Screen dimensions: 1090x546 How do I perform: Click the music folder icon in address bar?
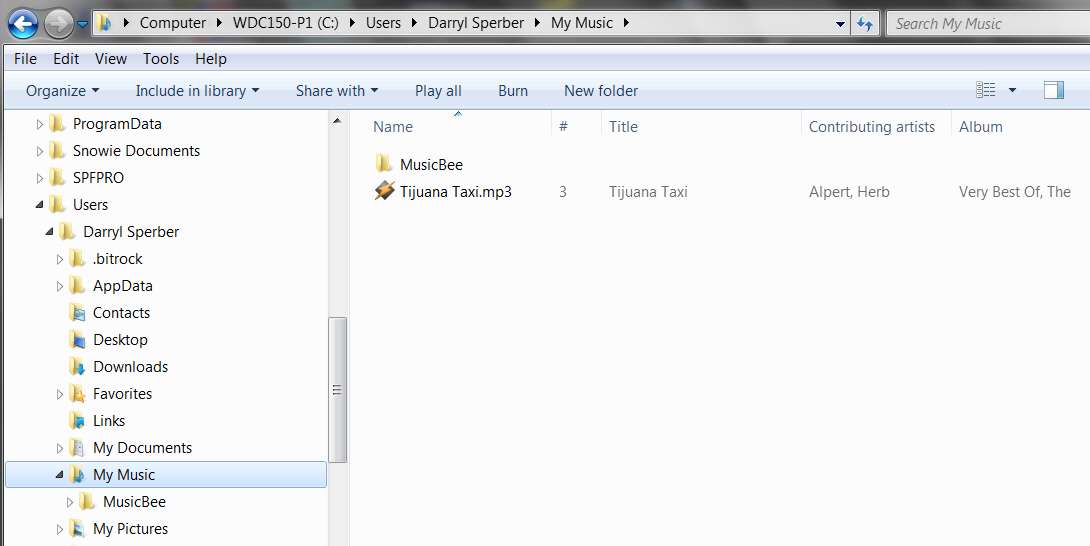[x=106, y=23]
